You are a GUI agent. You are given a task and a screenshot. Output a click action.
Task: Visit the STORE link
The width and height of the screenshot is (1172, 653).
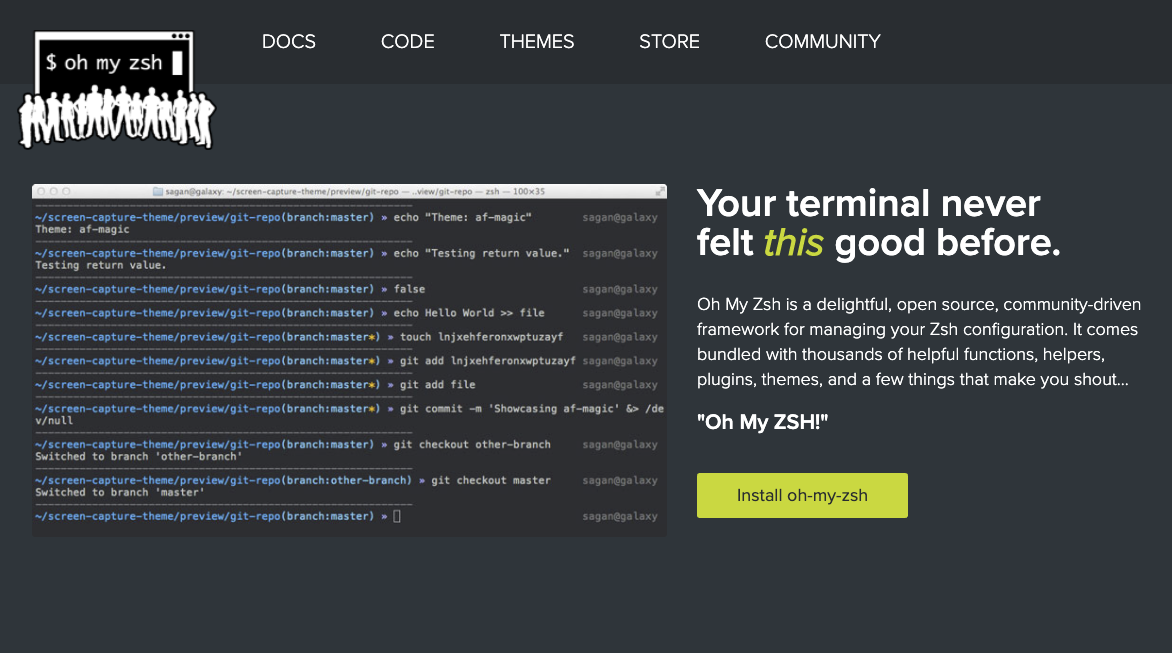click(669, 42)
